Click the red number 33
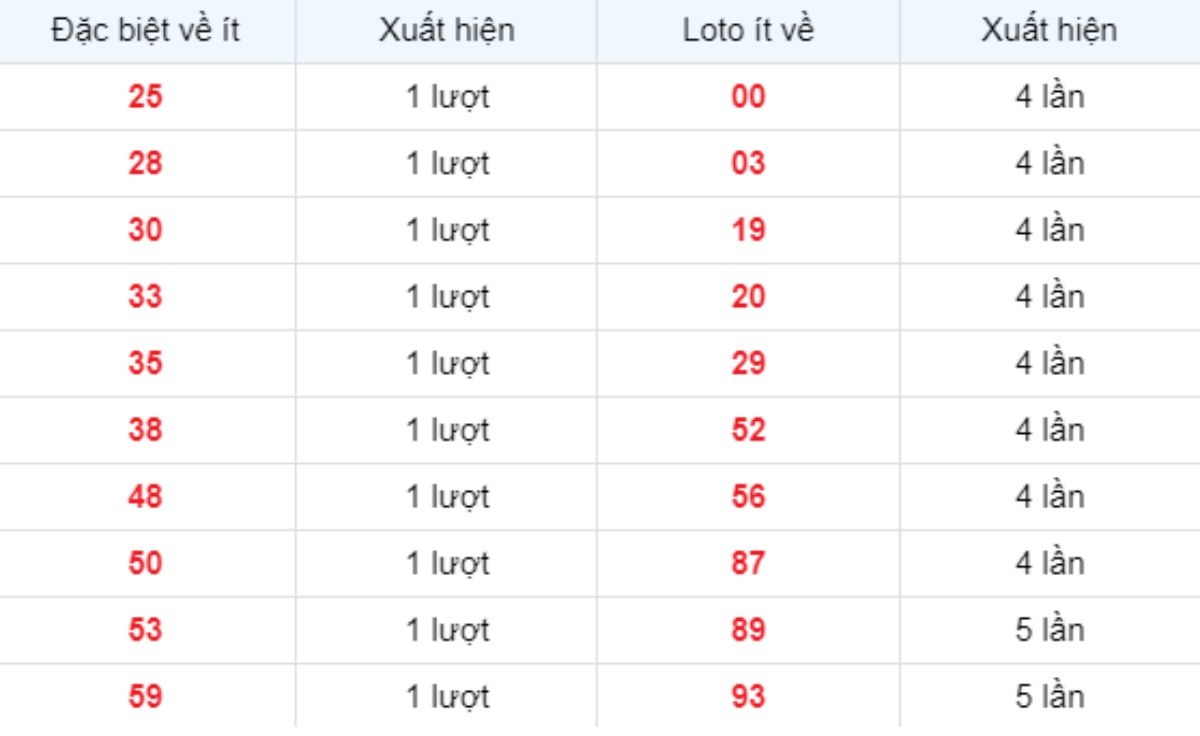Viewport: 1200px width, 736px height. [145, 298]
